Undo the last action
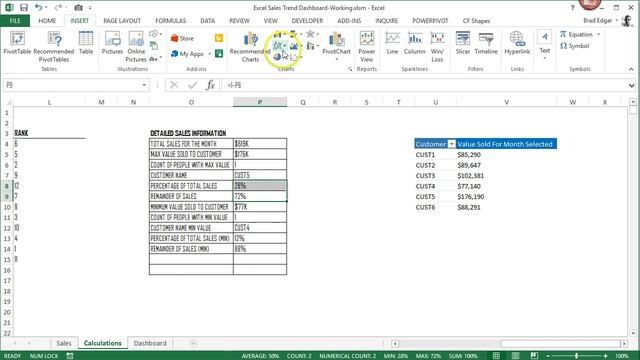 (38, 8)
